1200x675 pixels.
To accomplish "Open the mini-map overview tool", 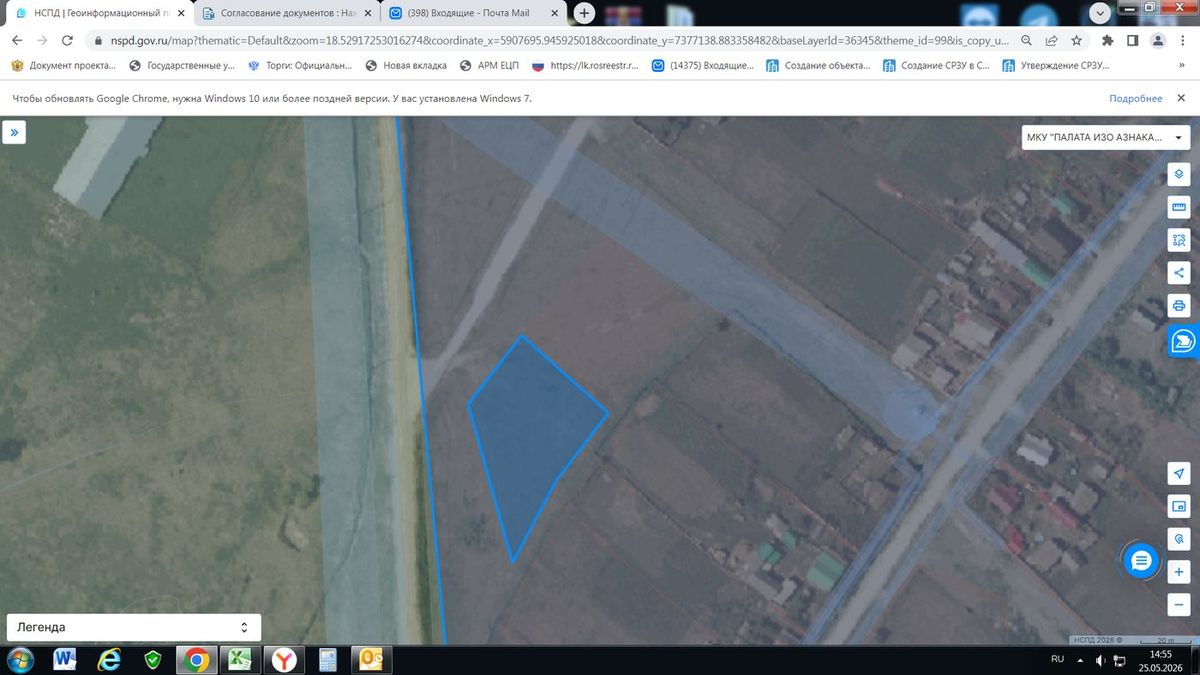I will [x=1179, y=506].
